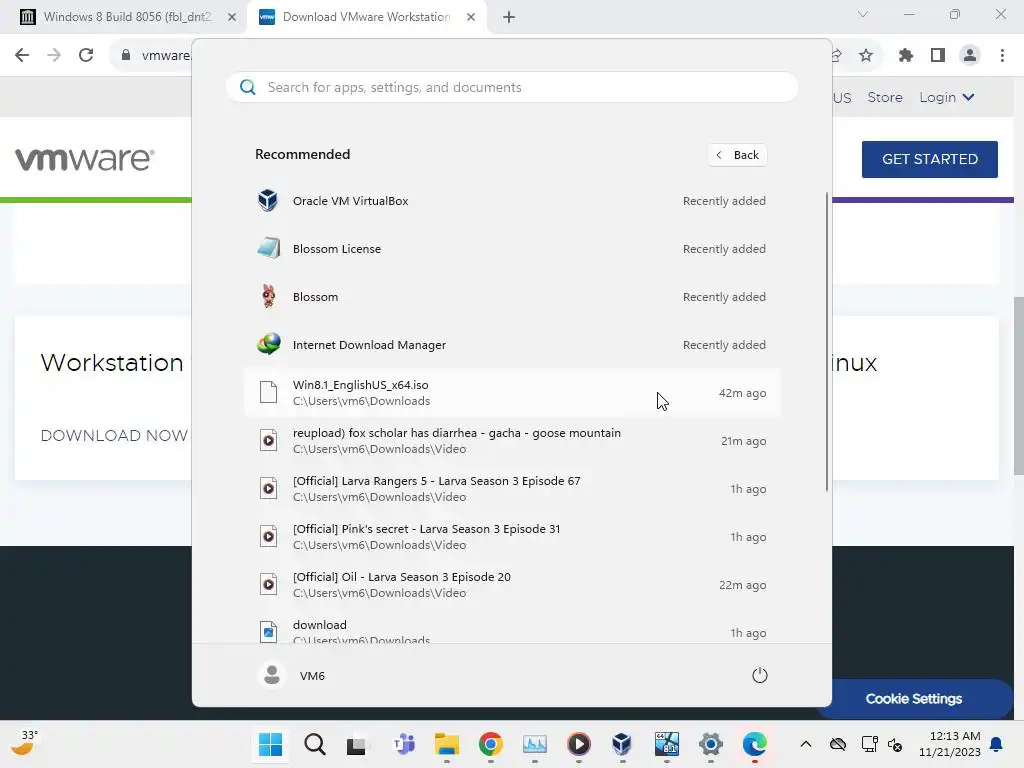Open Task View on taskbar
Image resolution: width=1024 pixels, height=768 pixels.
pos(358,744)
